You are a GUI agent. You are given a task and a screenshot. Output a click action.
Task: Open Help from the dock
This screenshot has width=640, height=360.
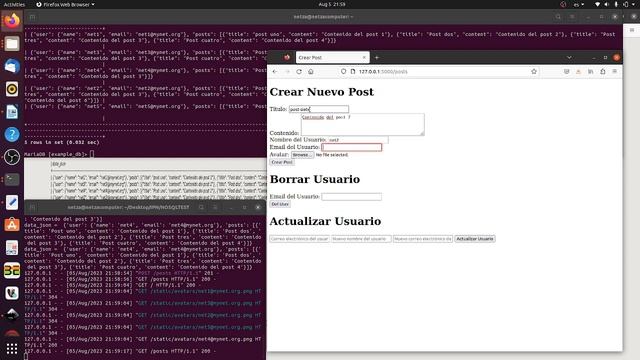coord(12,134)
